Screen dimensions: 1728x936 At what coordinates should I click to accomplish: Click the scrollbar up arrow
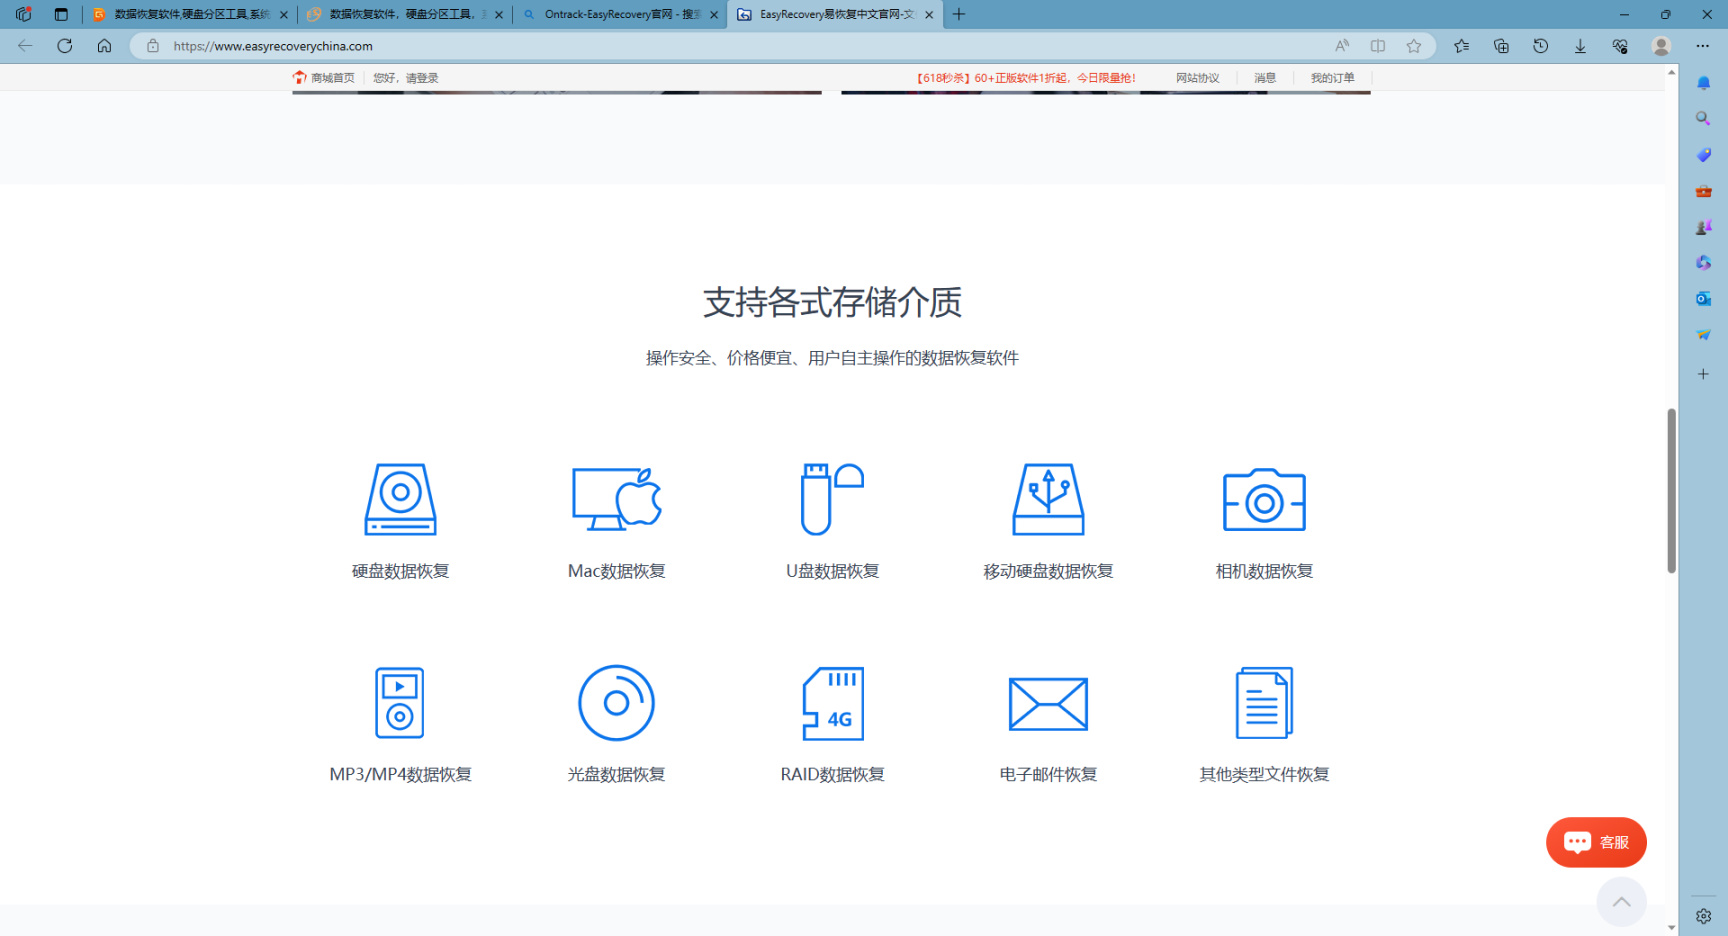pos(1671,72)
